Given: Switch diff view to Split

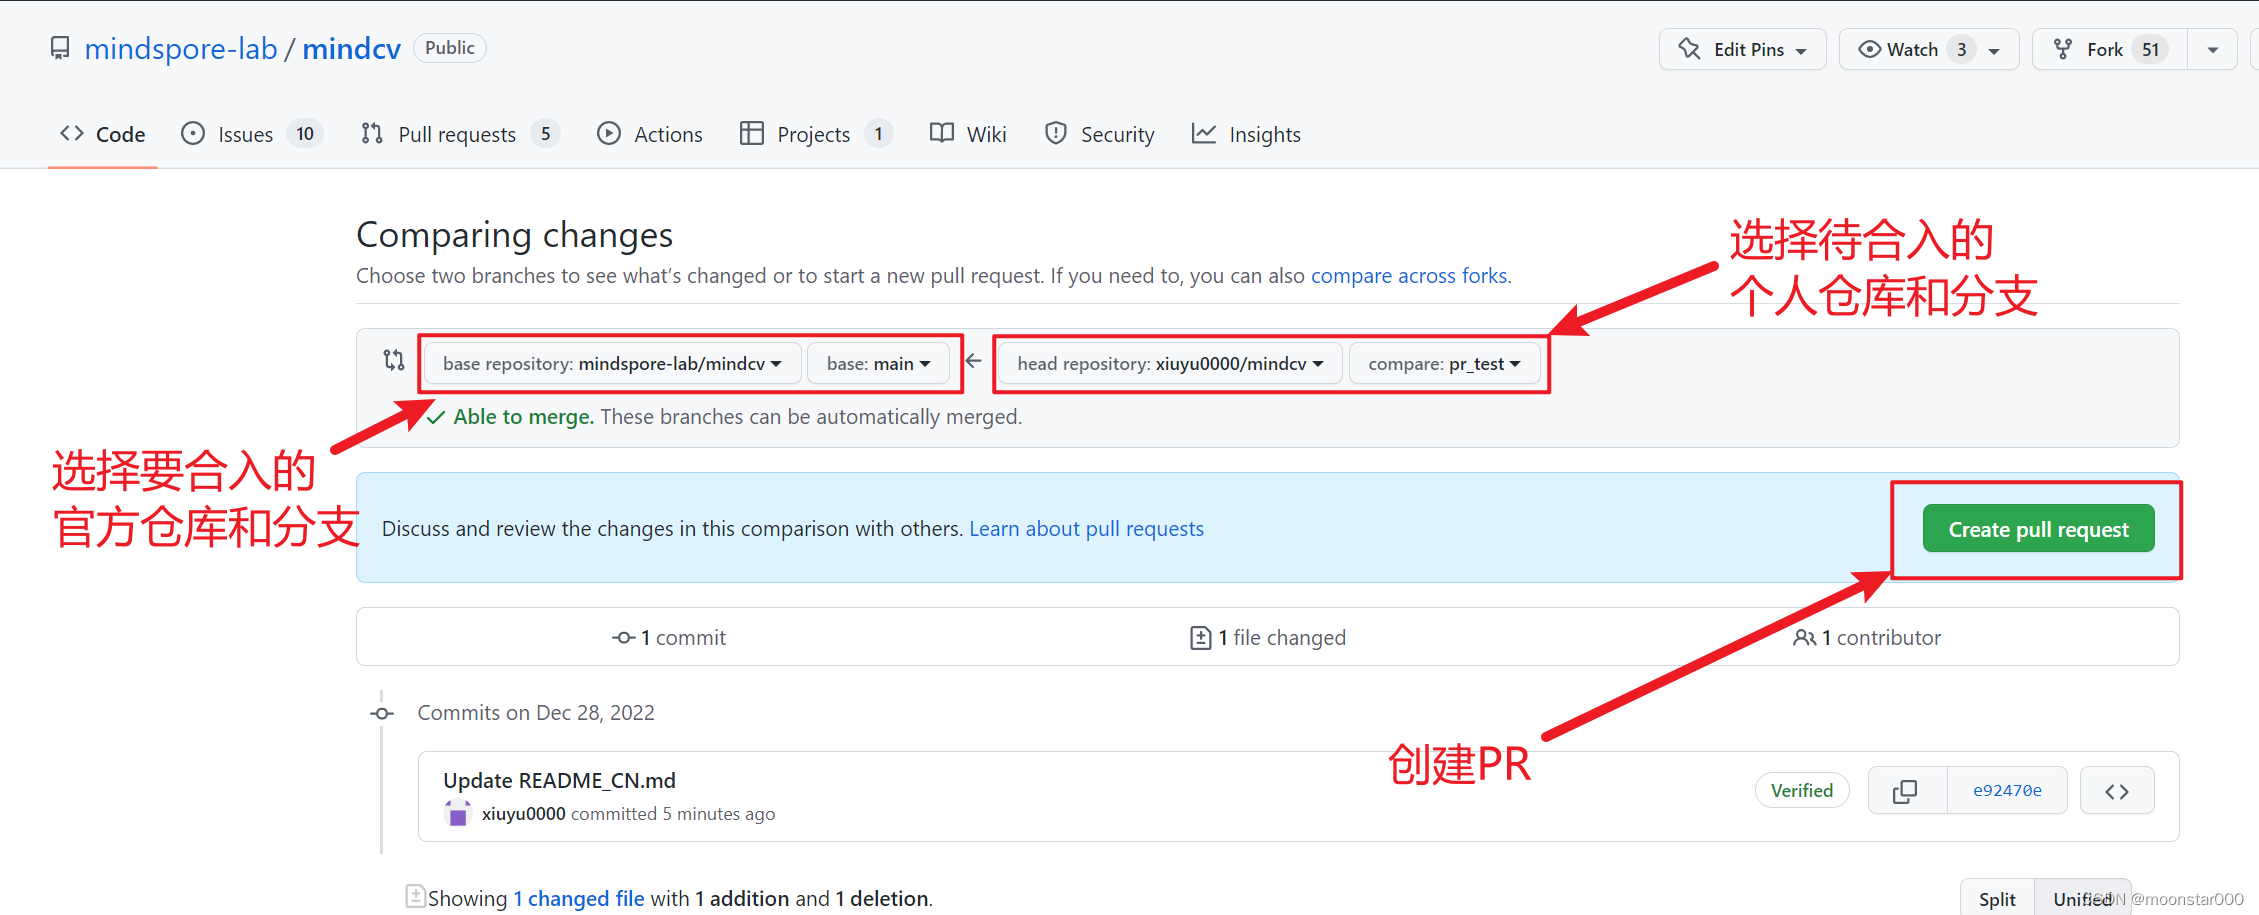Looking at the screenshot, I should (x=1997, y=899).
